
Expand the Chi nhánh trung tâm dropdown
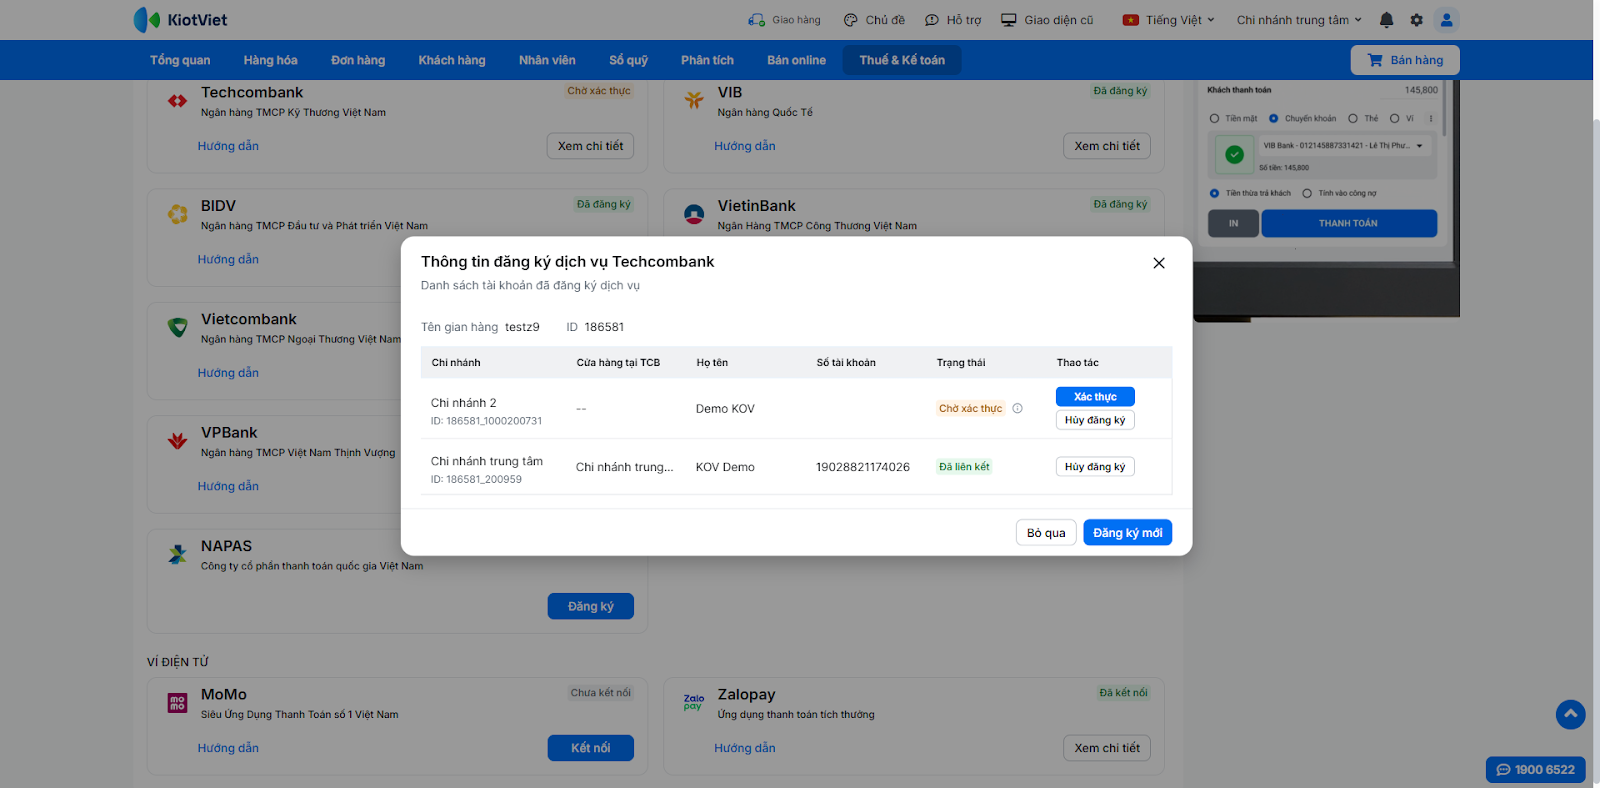[1299, 20]
